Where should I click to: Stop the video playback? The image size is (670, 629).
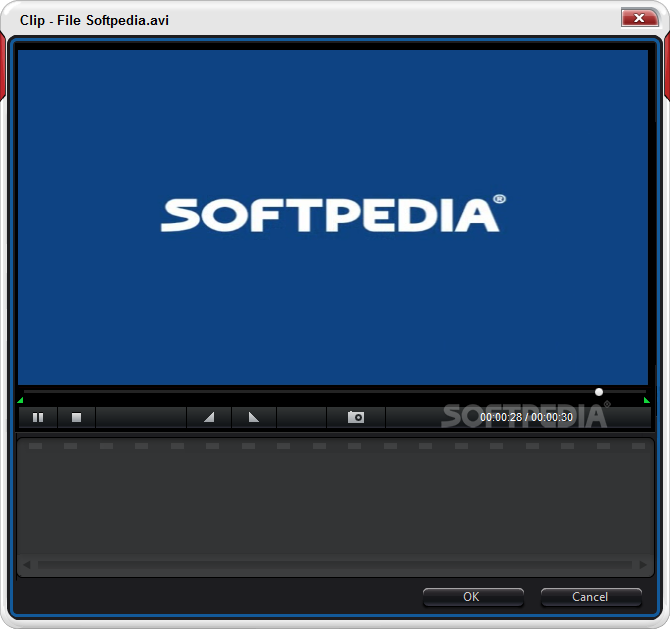(76, 417)
